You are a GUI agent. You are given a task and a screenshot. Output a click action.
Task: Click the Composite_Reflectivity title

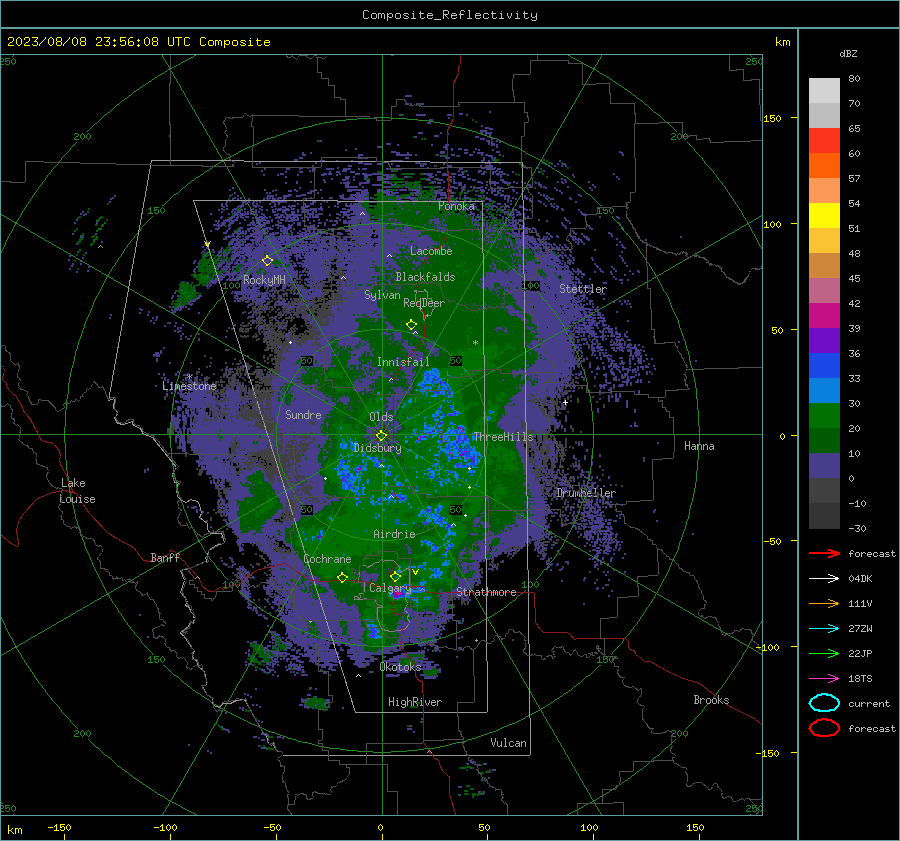pyautogui.click(x=449, y=15)
